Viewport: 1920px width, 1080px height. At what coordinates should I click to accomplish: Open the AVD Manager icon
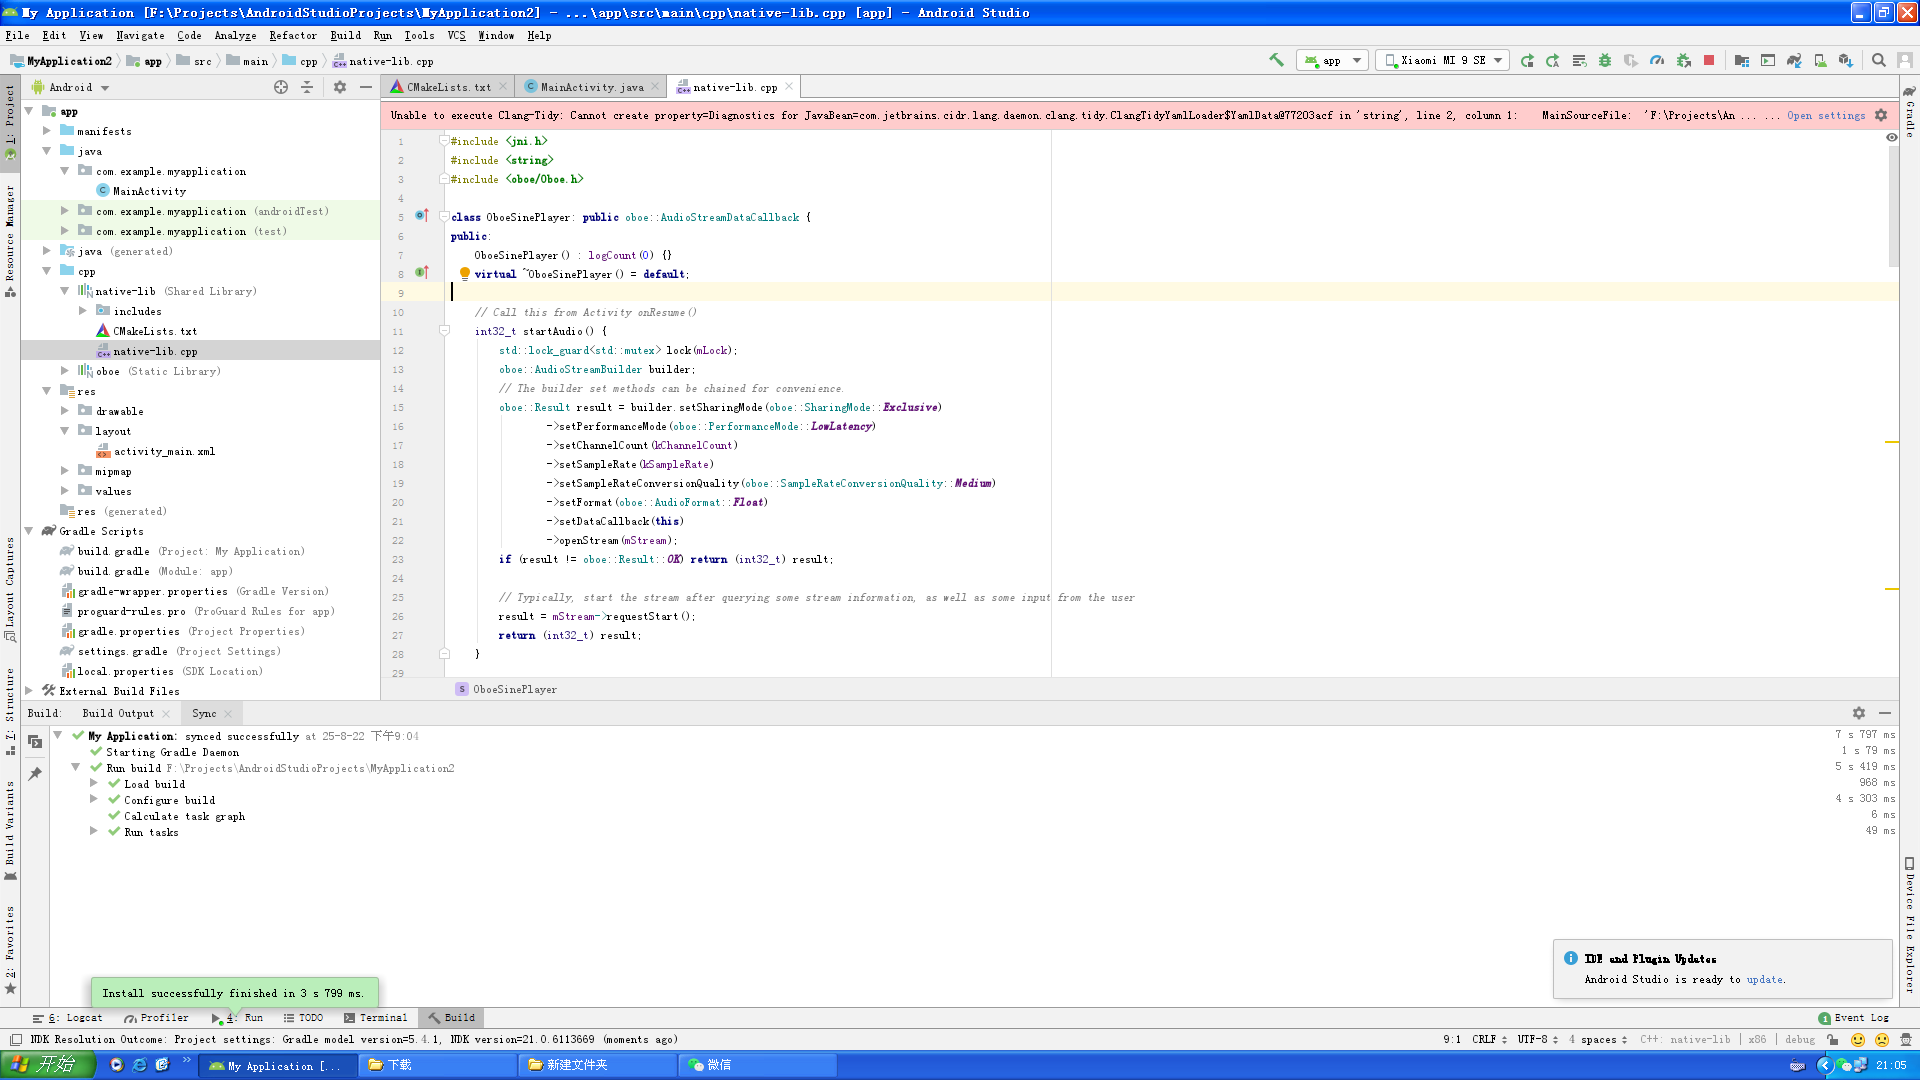pyautogui.click(x=1820, y=61)
